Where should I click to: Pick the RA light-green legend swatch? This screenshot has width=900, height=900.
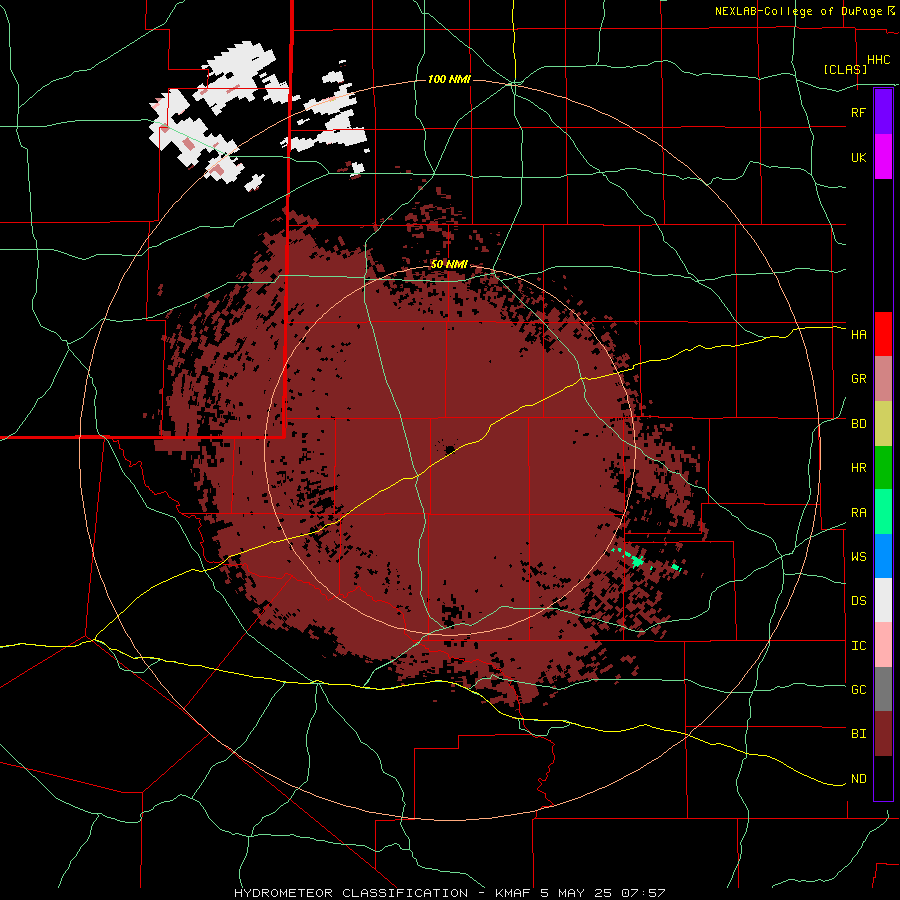pos(883,512)
